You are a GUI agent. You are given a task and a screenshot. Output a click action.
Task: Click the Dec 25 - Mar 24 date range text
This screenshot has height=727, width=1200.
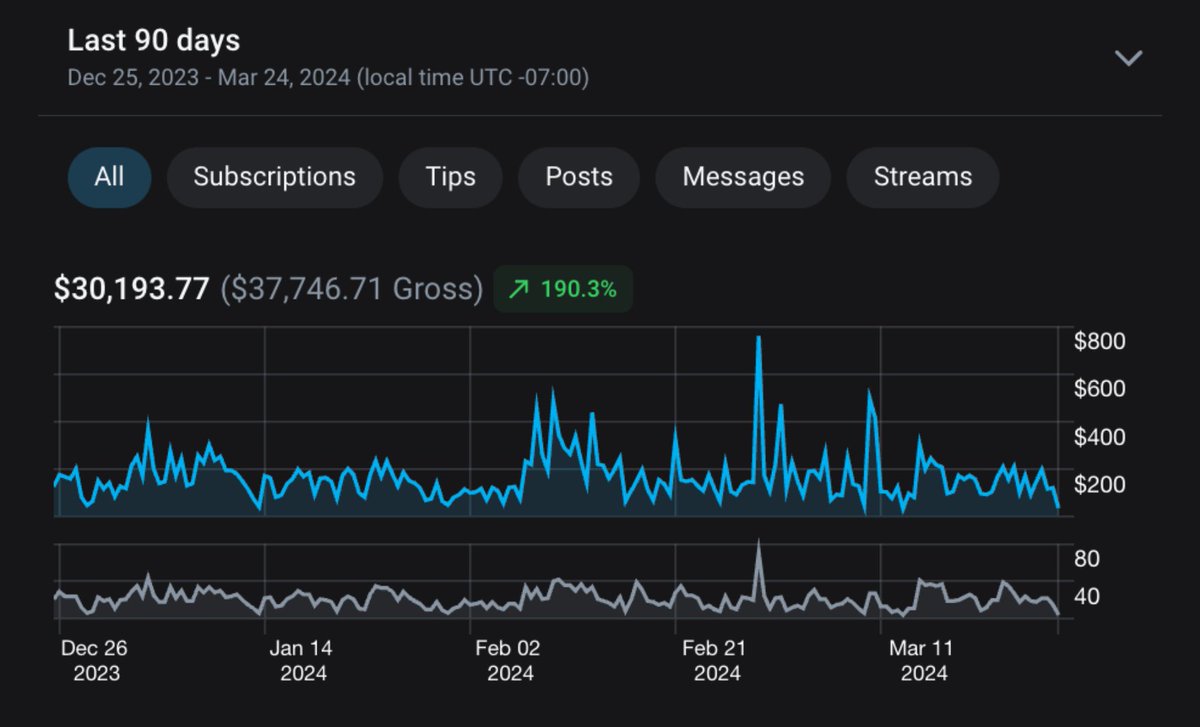(x=328, y=77)
